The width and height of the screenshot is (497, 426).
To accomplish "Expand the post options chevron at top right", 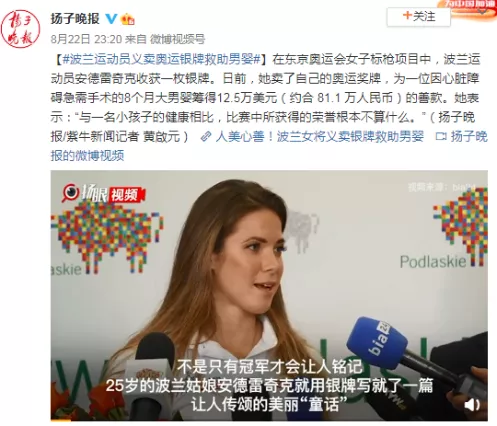I will (482, 10).
